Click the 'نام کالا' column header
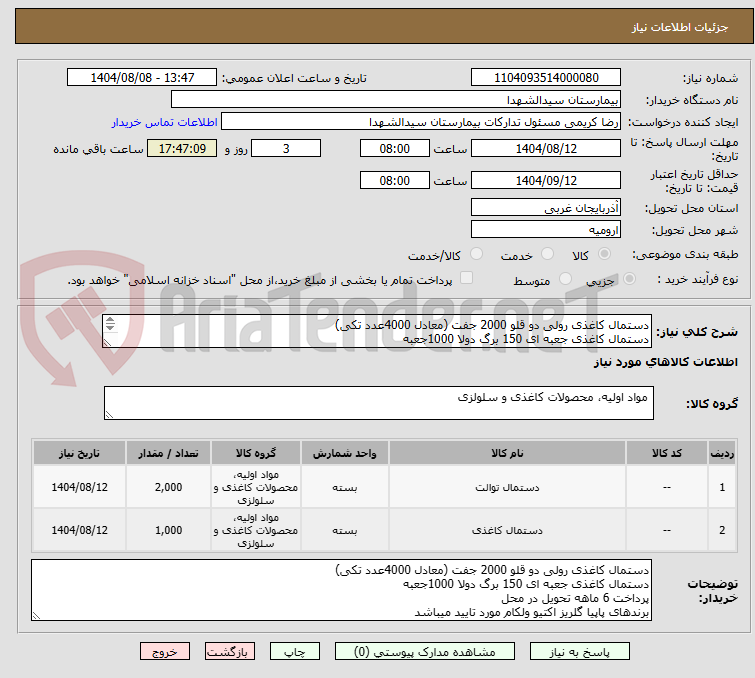The width and height of the screenshot is (755, 678). (508, 453)
